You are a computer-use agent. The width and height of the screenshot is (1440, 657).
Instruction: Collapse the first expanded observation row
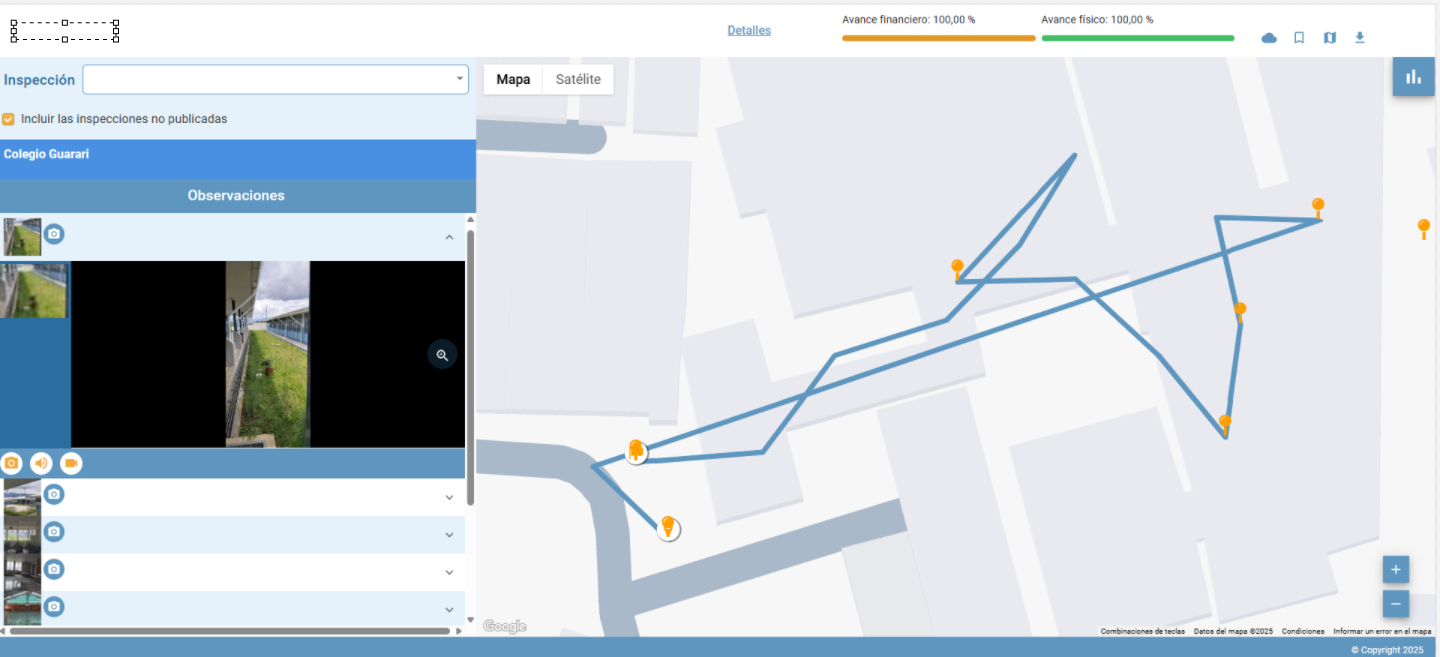[x=449, y=237]
